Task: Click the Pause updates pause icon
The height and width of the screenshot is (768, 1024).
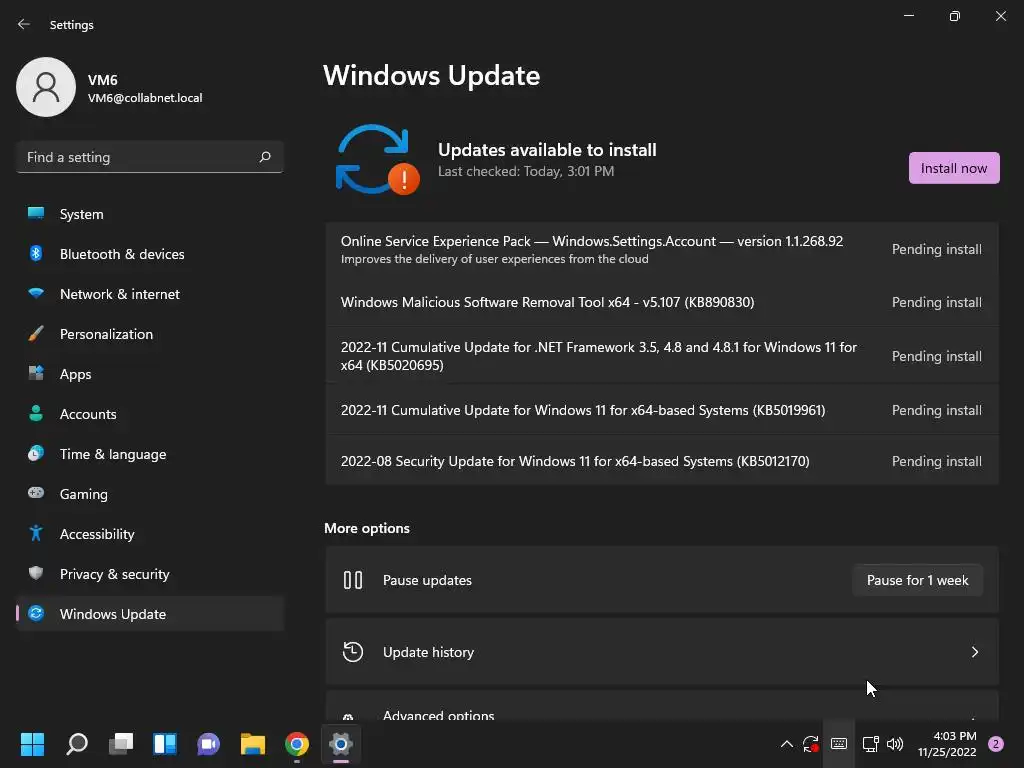Action: (353, 580)
